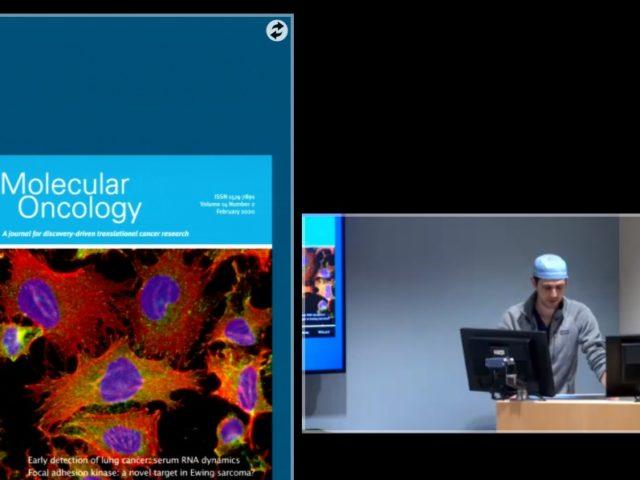Click the swap layout arrows icon
640x480 pixels.
[277, 31]
